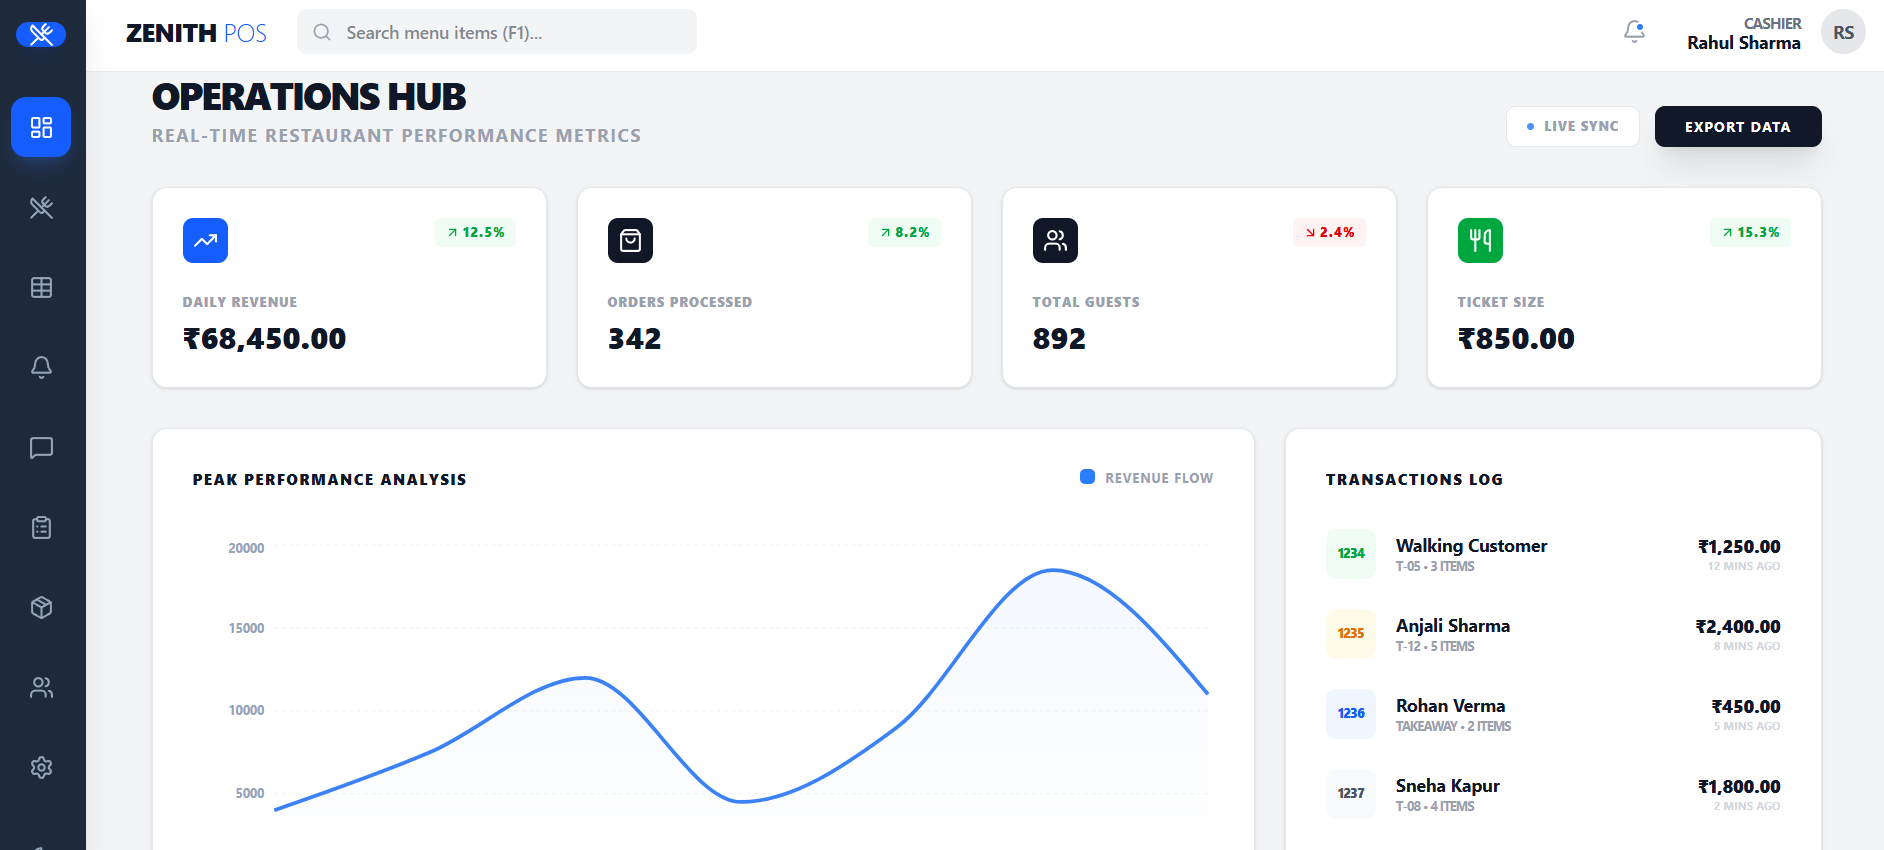Open the settings gear sidebar icon

click(41, 767)
